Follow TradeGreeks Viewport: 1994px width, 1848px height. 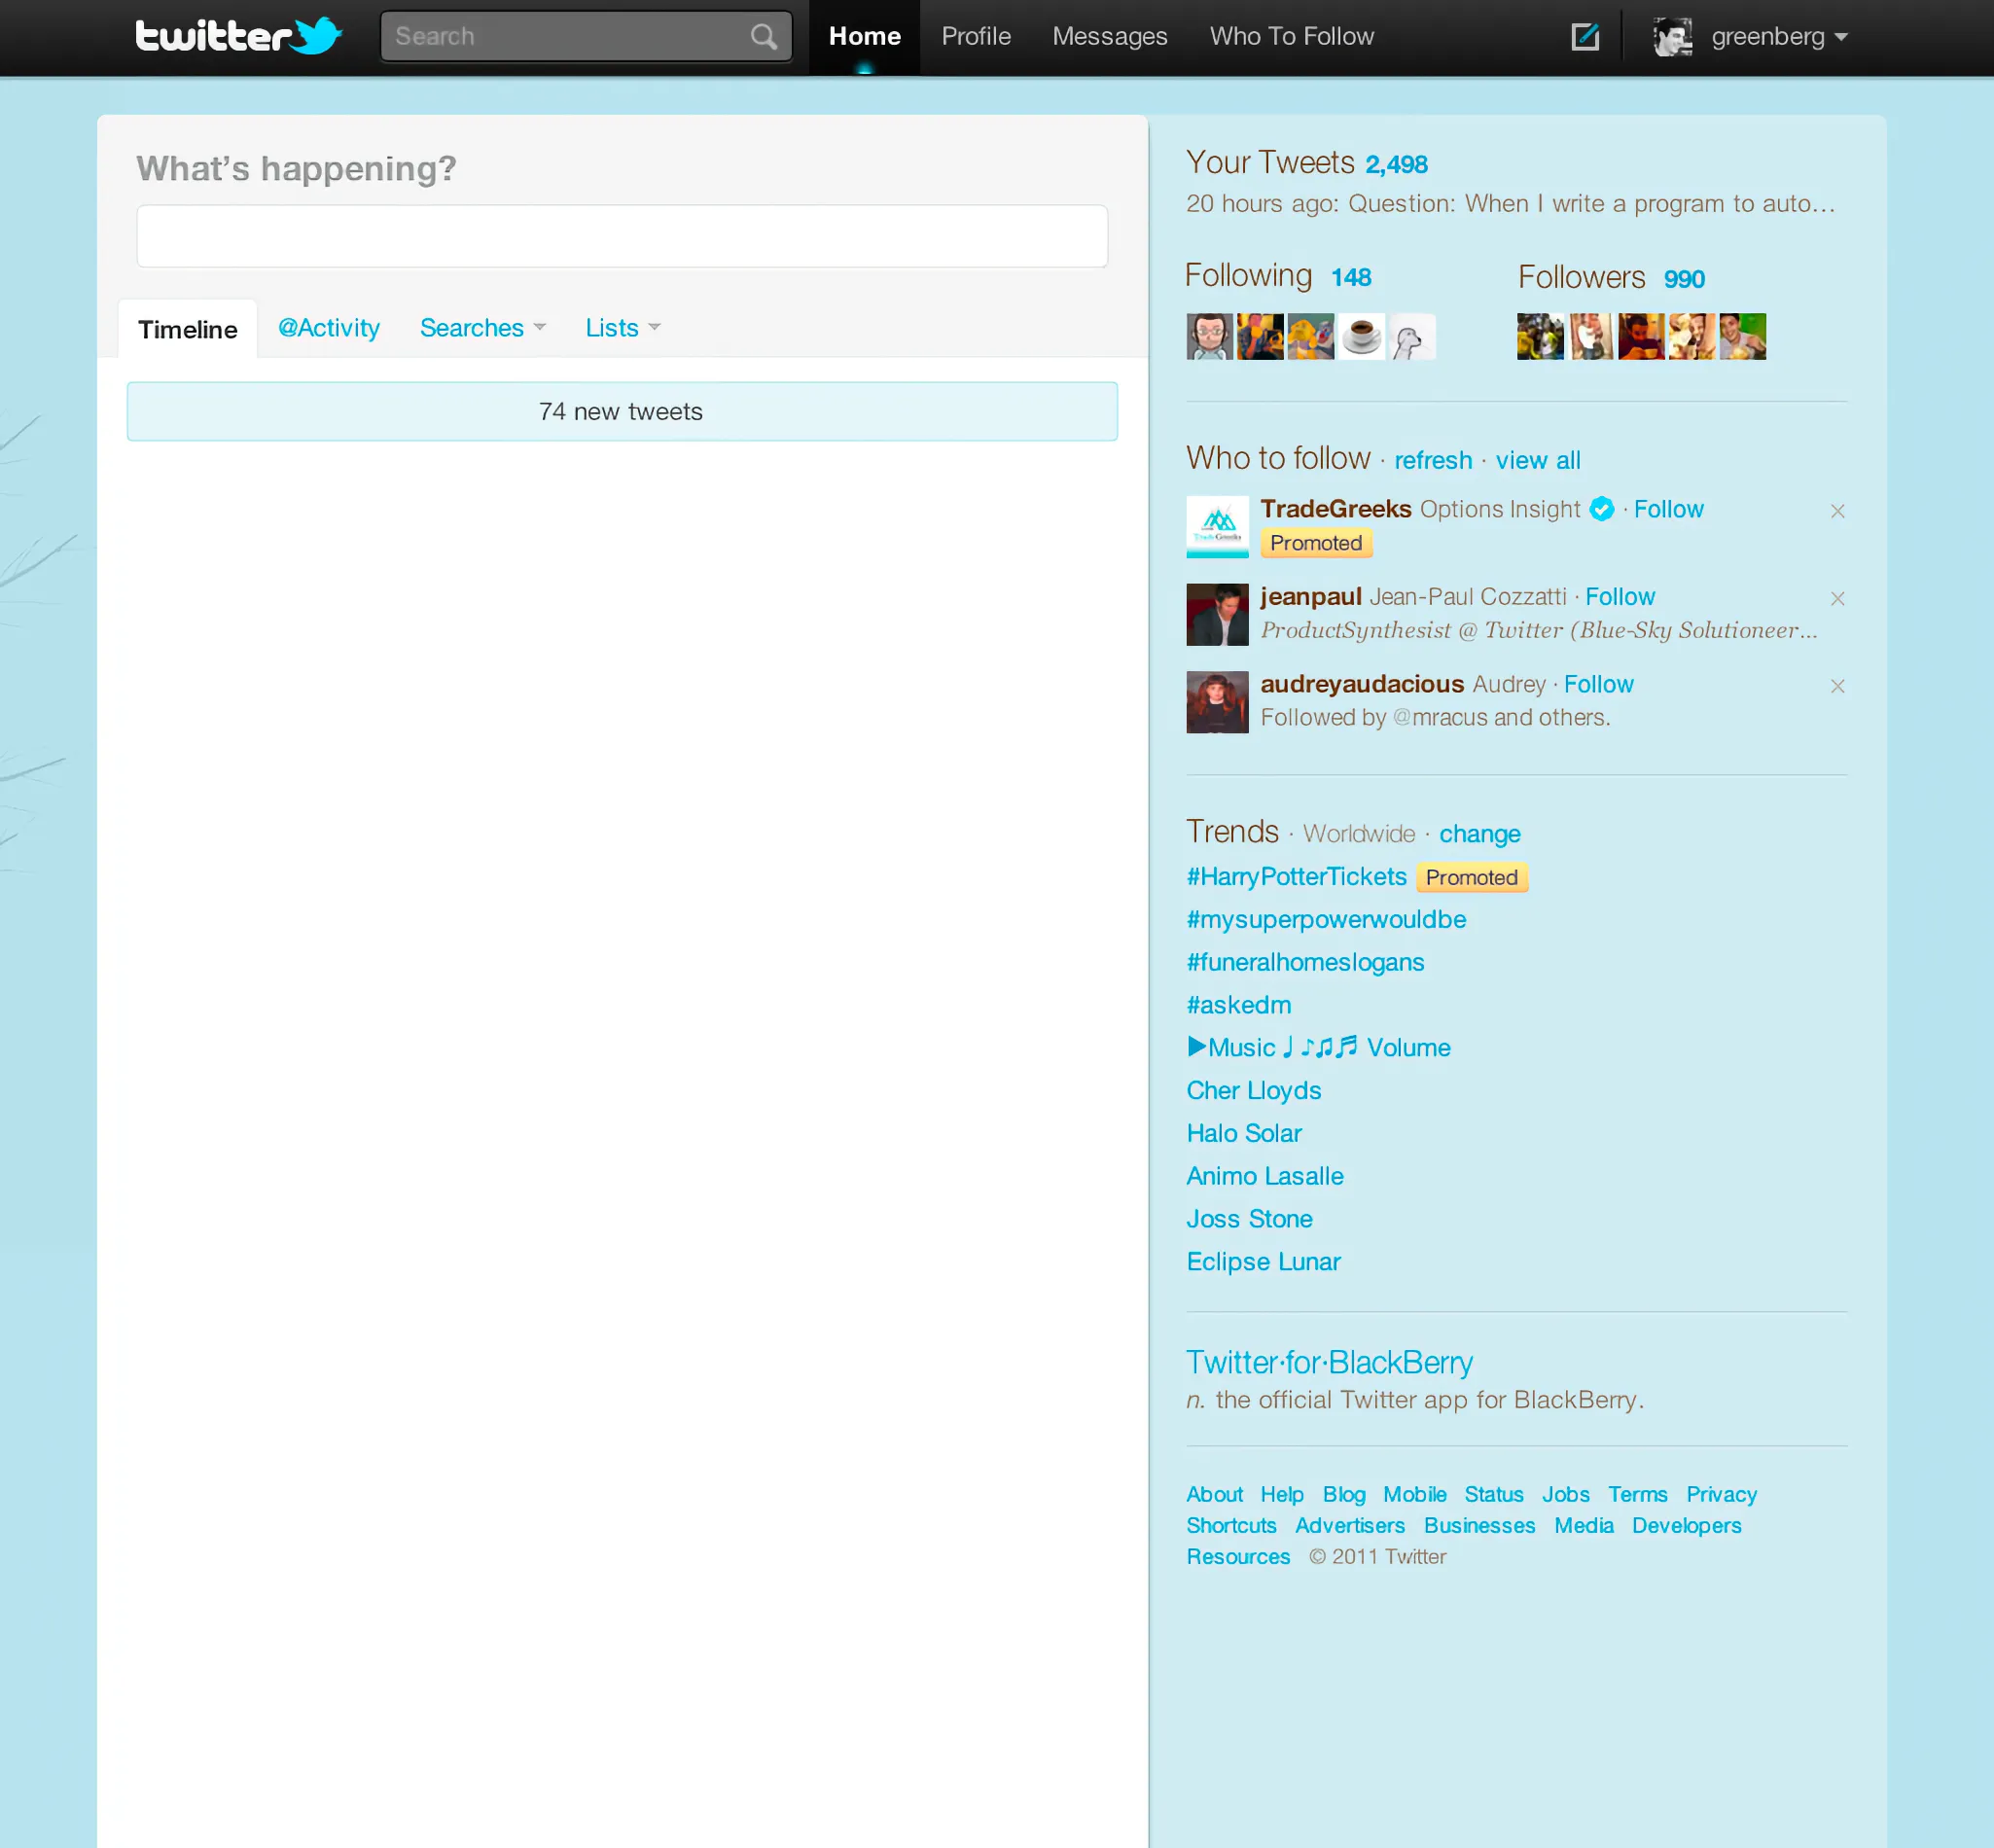click(x=1668, y=509)
